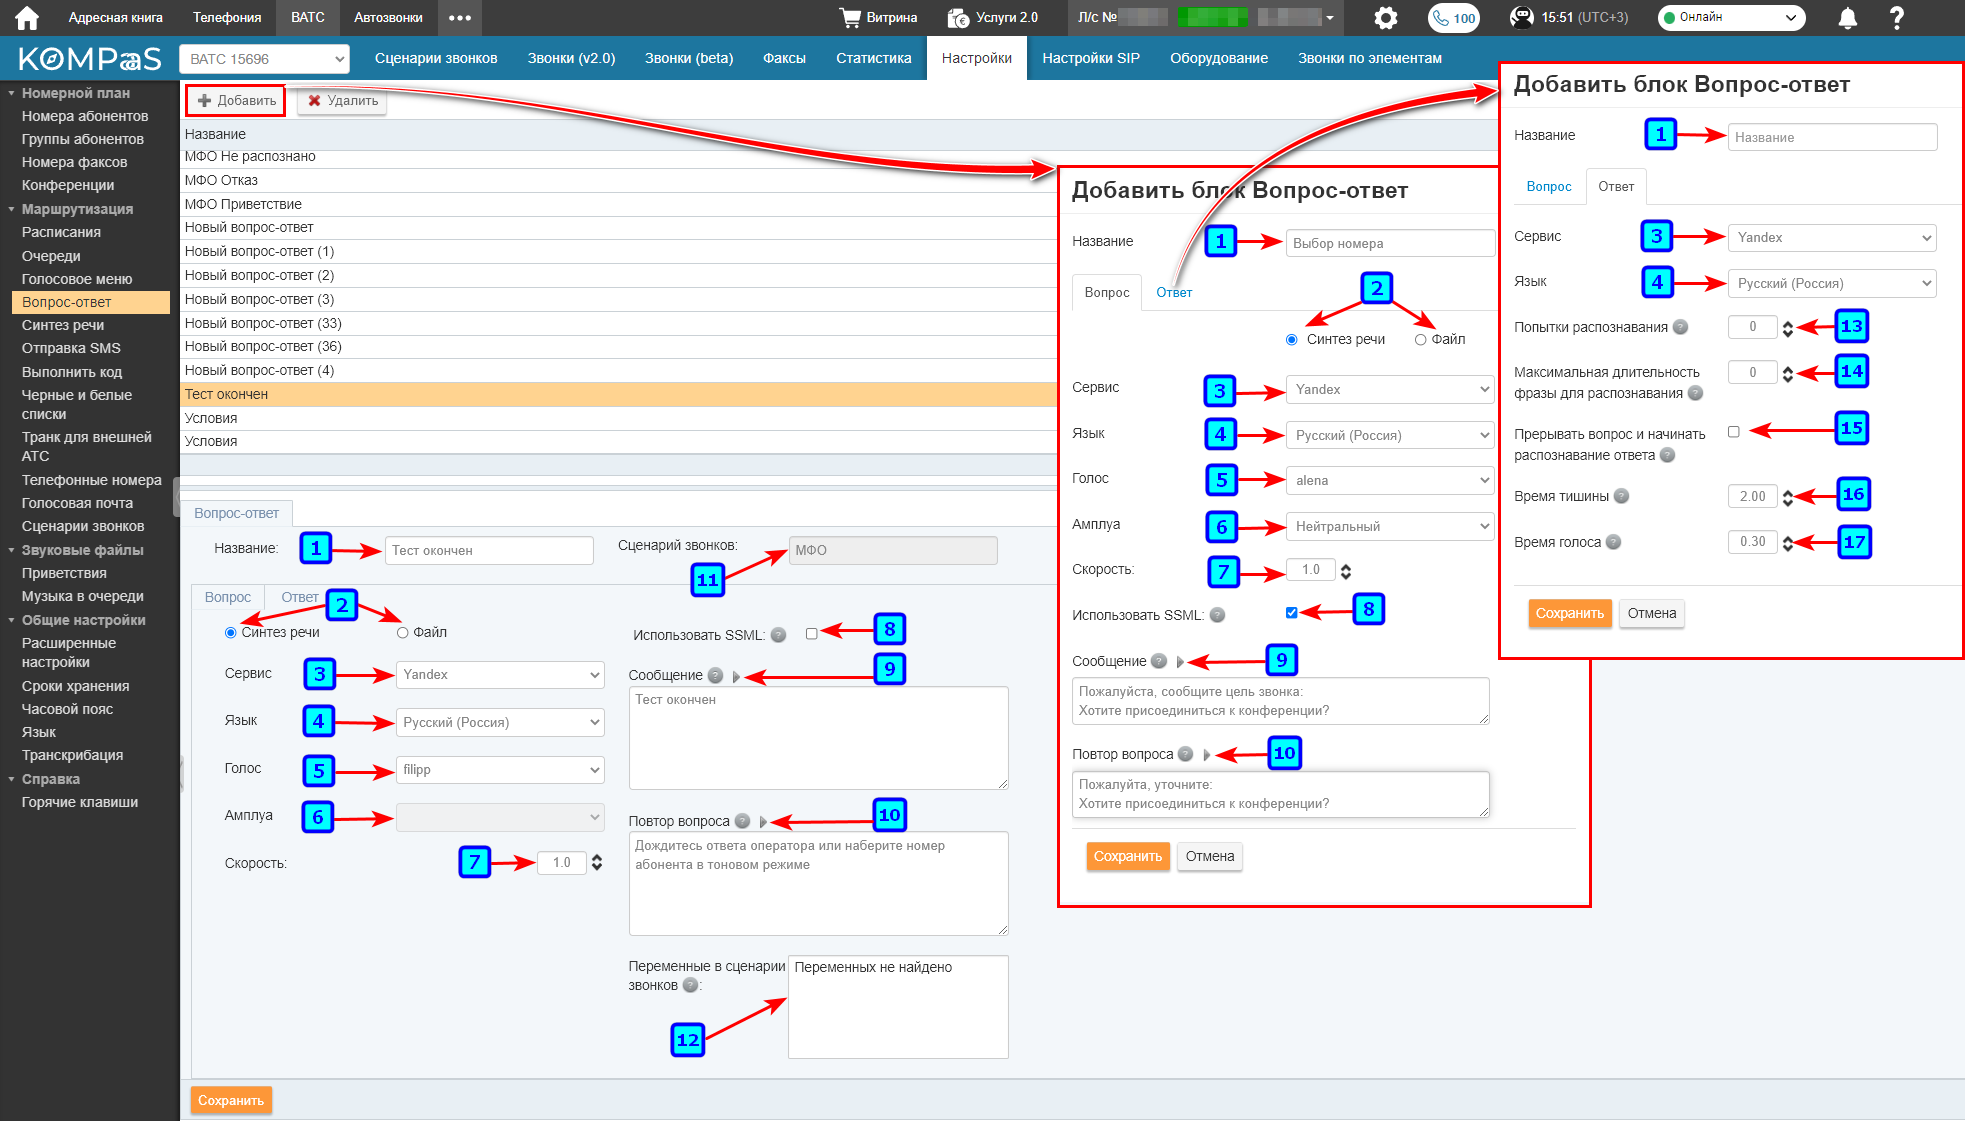Open help question mark icon
The width and height of the screenshot is (1965, 1121).
(1896, 17)
